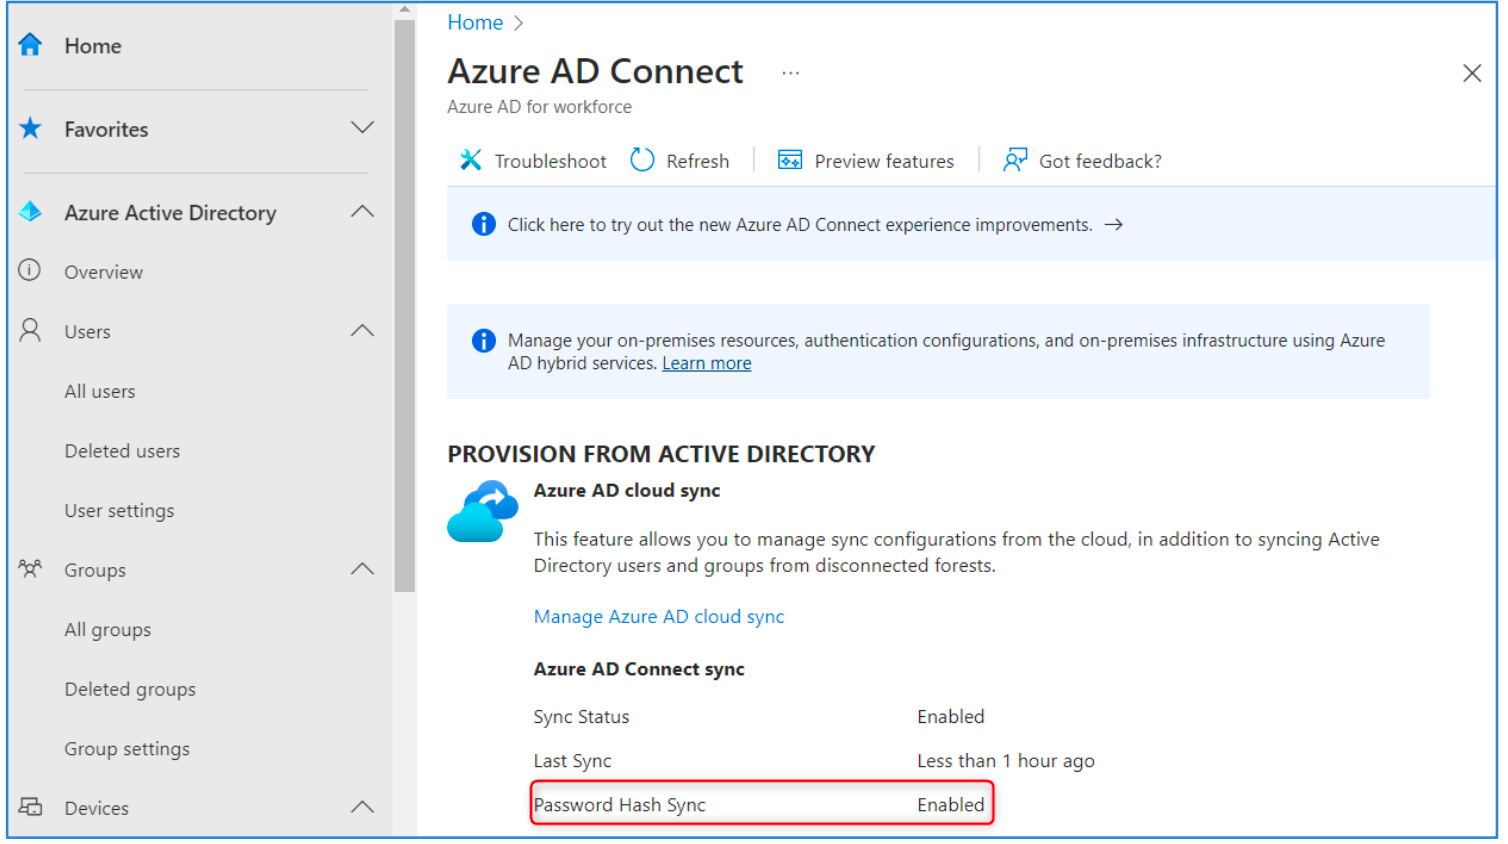Screen dimensions: 1508x844
Task: Click the Azure AD cloud sync icon
Action: click(x=482, y=511)
